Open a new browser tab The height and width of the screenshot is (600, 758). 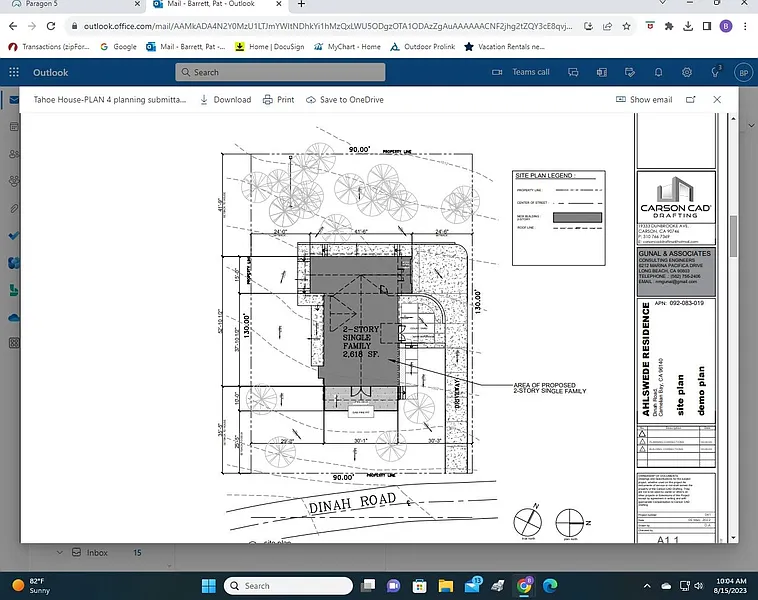[301, 5]
